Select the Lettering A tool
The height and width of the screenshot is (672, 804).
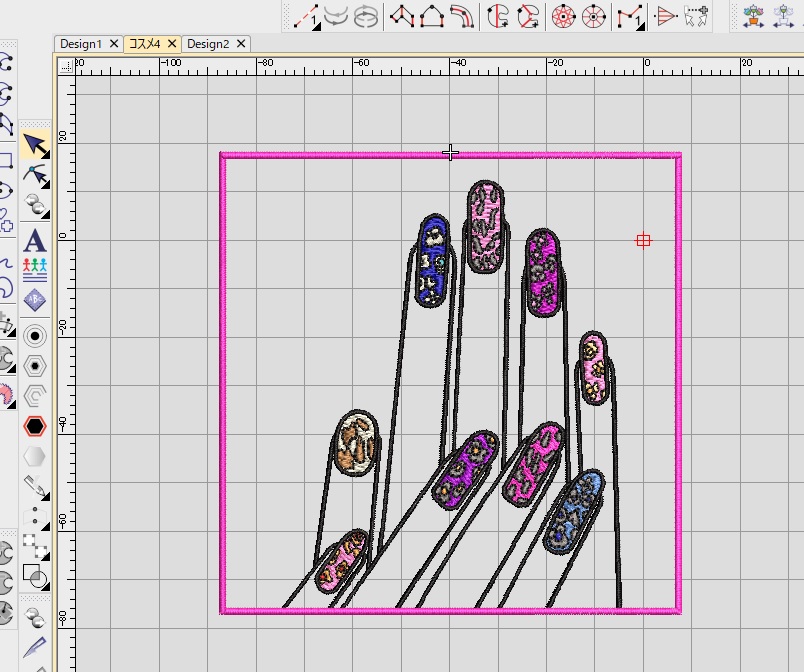tap(35, 240)
